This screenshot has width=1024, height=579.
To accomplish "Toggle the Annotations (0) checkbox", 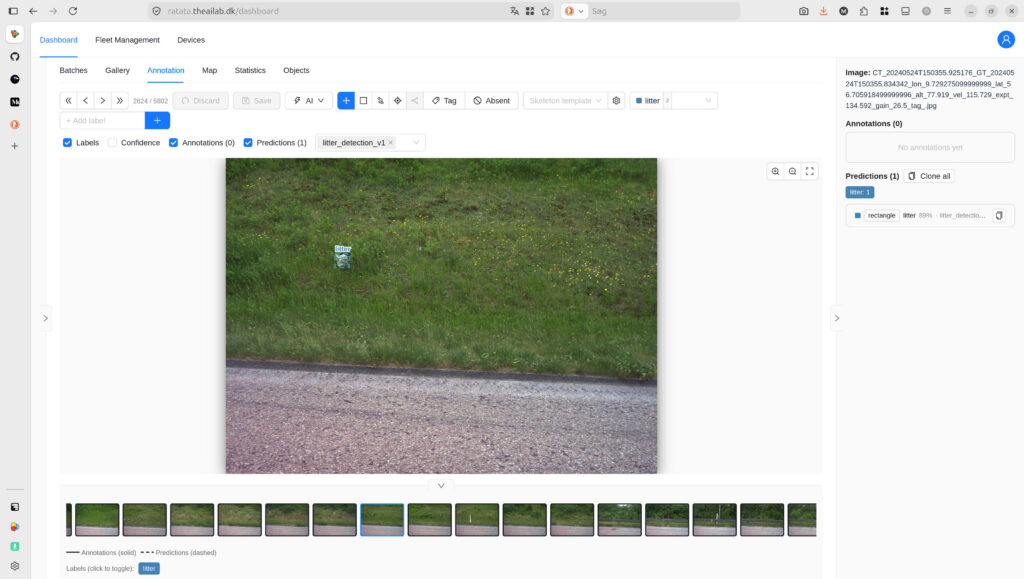I will tap(173, 142).
